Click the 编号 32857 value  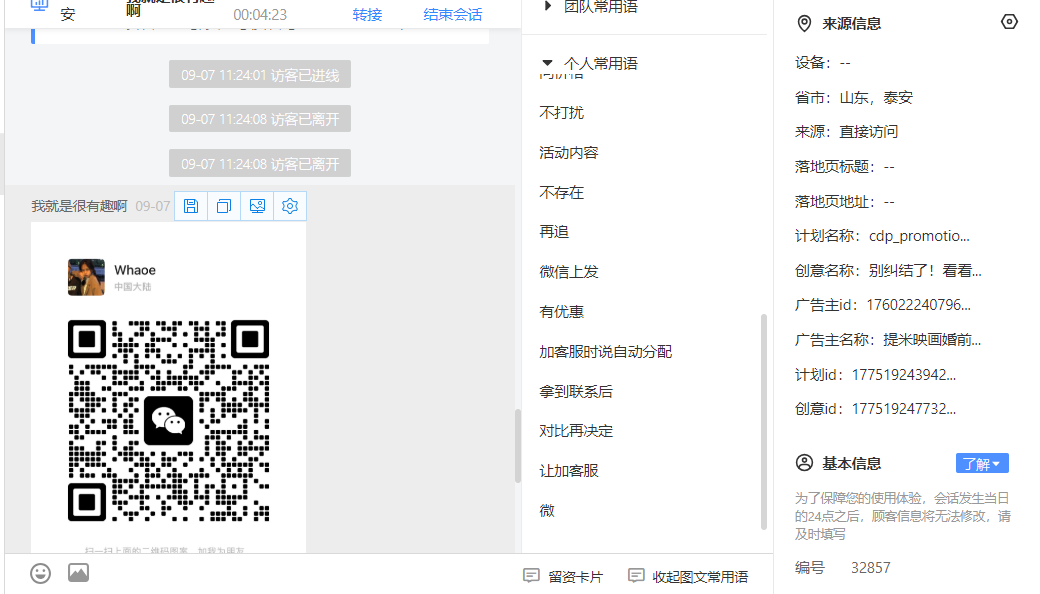[870, 567]
